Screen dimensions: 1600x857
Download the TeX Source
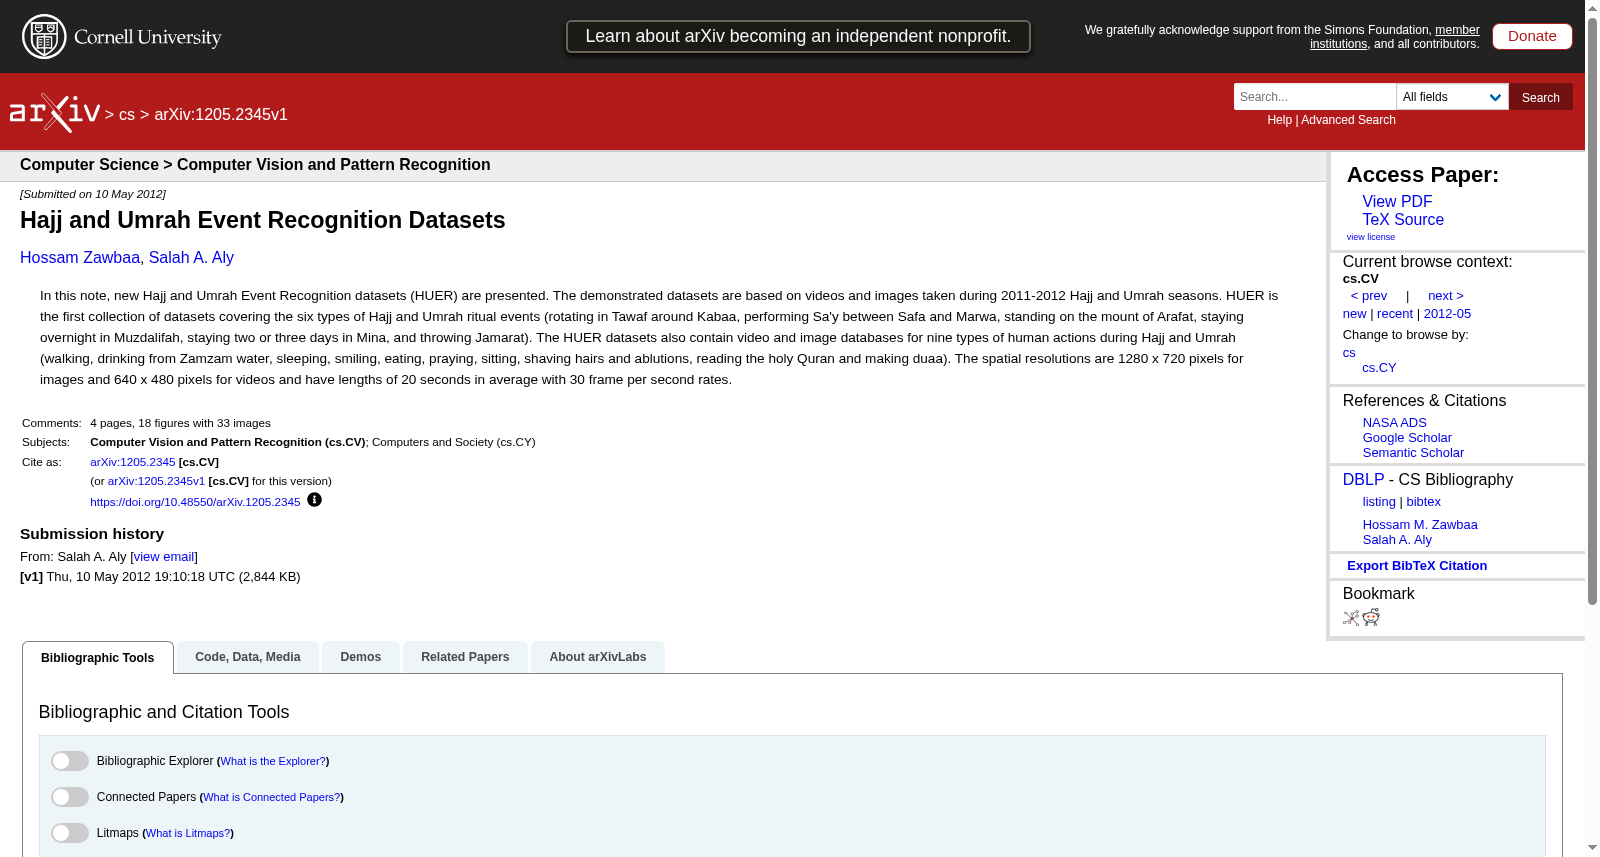(1403, 220)
